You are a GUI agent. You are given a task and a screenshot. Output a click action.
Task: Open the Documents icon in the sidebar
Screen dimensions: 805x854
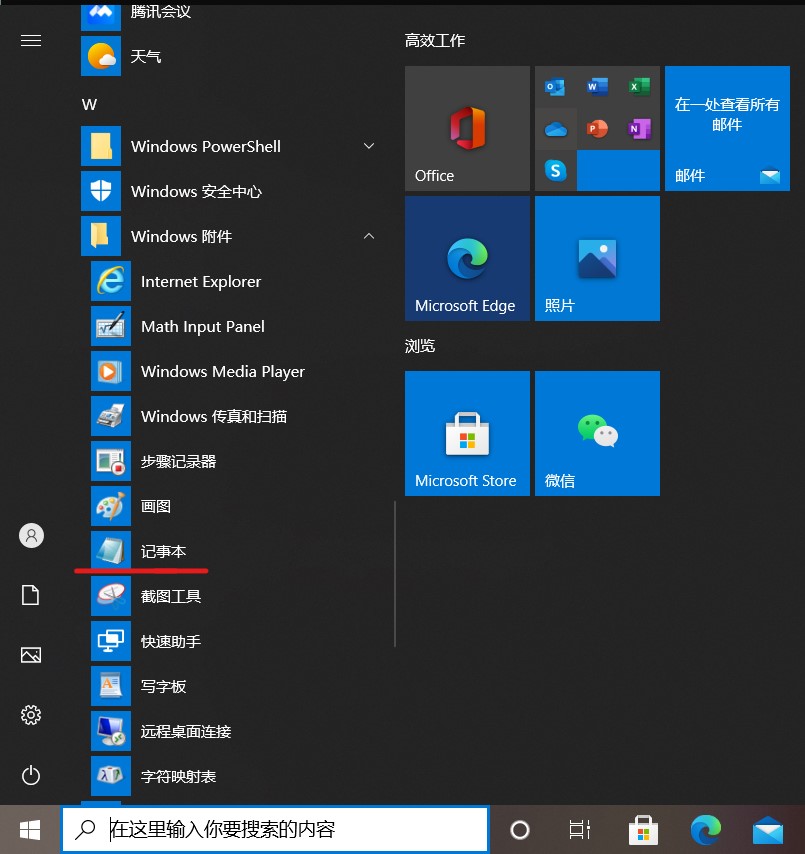31,595
